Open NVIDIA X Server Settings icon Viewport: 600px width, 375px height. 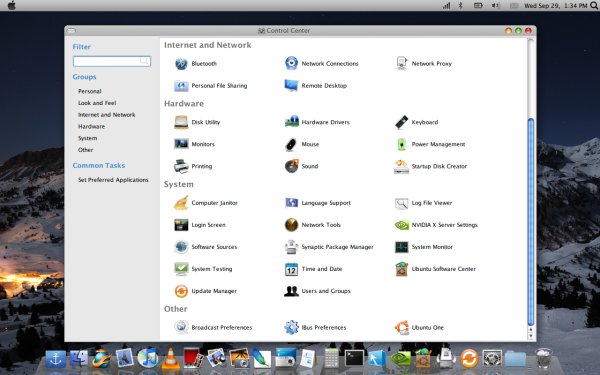click(x=401, y=225)
